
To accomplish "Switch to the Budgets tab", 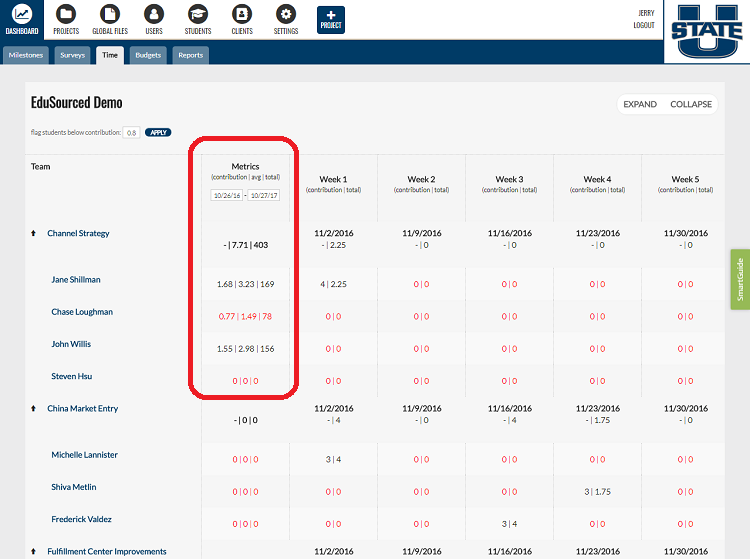I will tap(148, 55).
